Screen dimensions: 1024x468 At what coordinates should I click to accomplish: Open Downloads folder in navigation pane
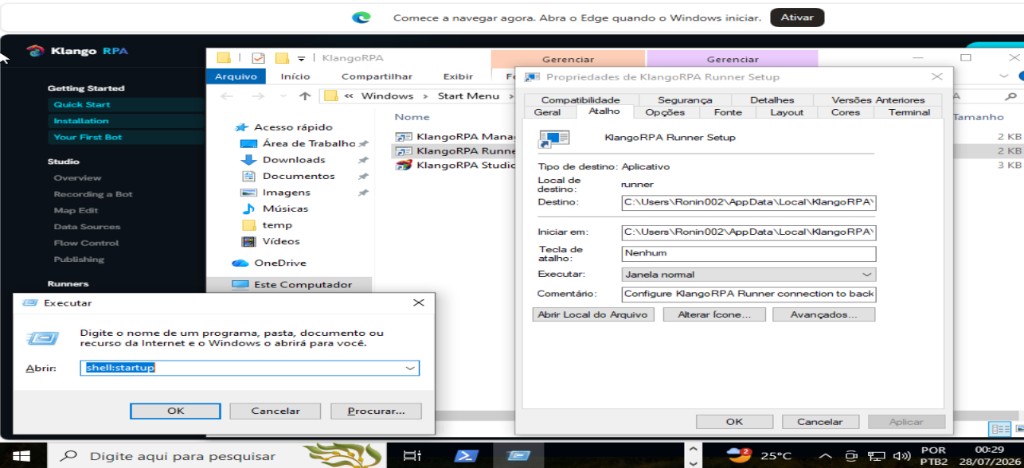click(293, 160)
